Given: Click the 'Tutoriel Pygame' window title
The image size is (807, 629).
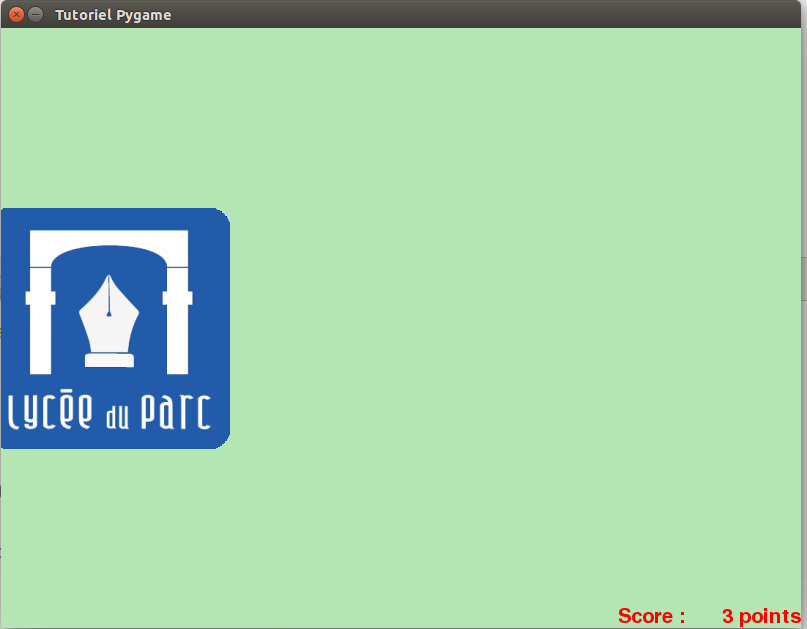Looking at the screenshot, I should pos(113,15).
